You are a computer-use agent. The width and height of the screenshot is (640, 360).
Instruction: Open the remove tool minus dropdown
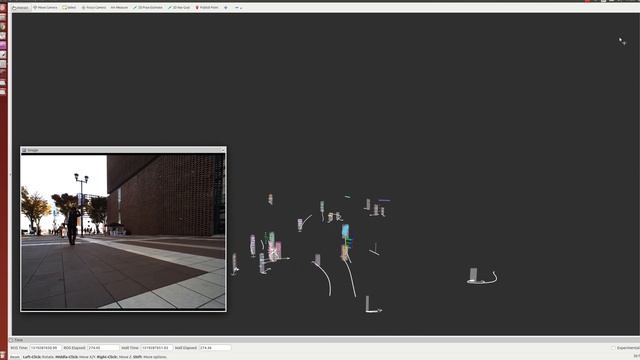[238, 7]
